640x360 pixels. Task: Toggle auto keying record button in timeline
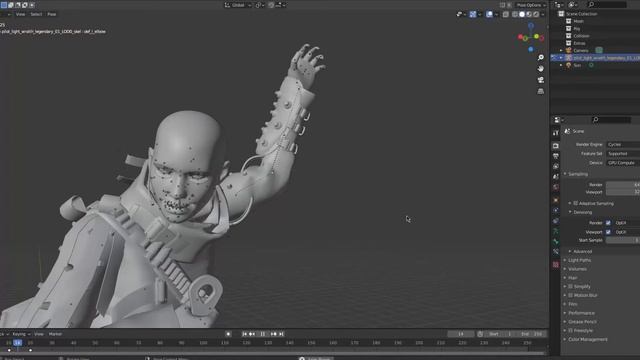click(x=228, y=334)
